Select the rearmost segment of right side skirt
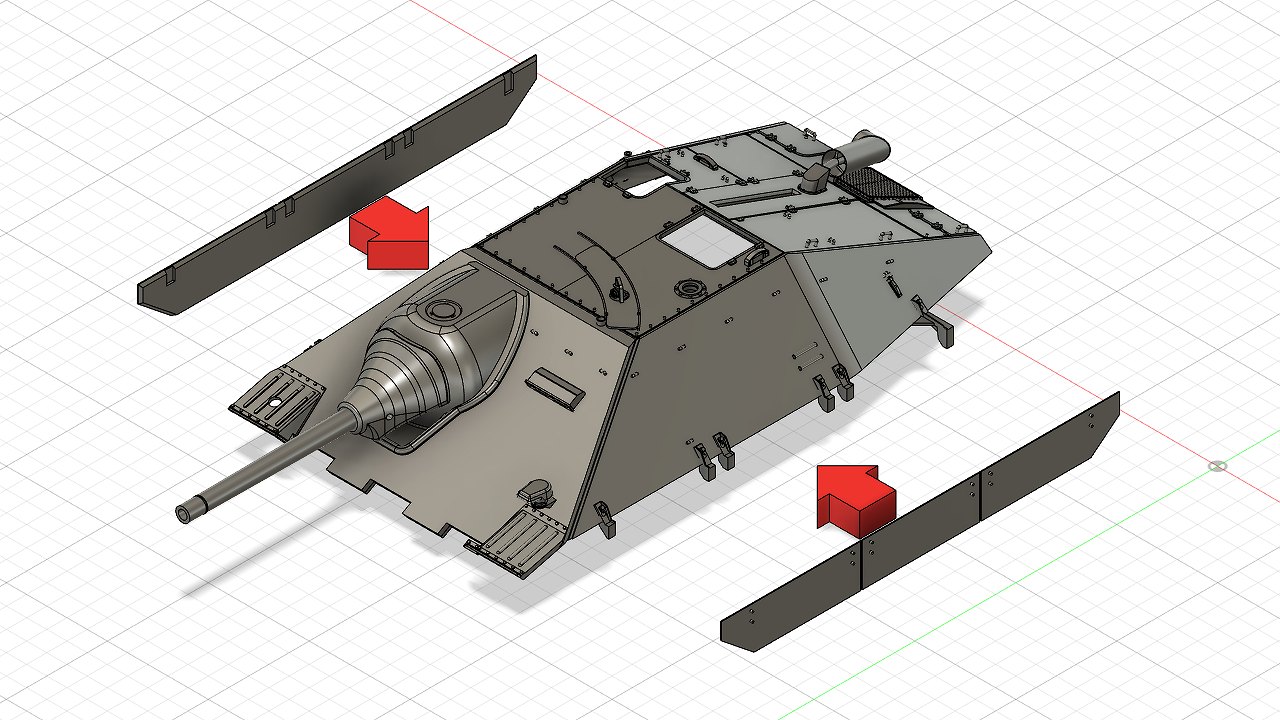The height and width of the screenshot is (720, 1280). click(1045, 455)
